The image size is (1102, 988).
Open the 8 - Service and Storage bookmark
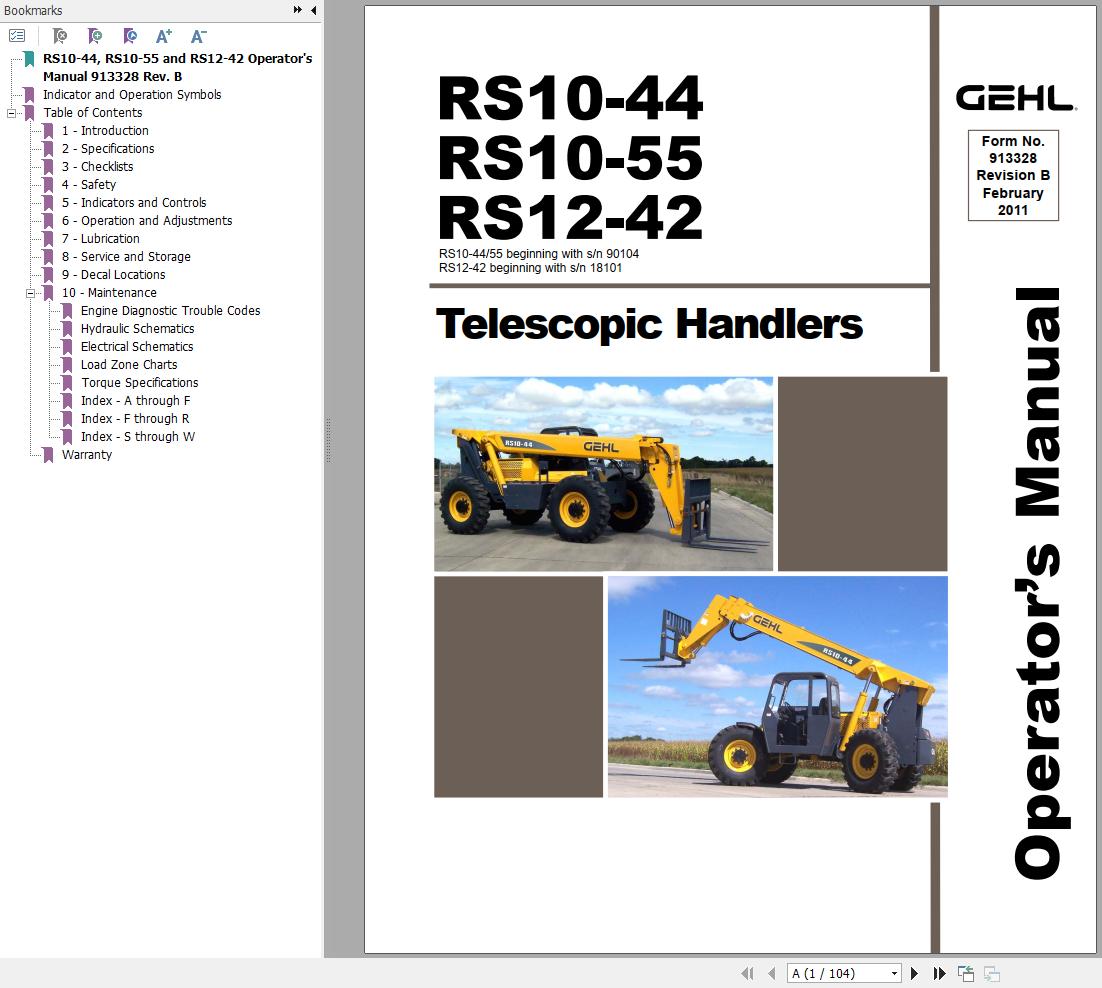coord(127,256)
